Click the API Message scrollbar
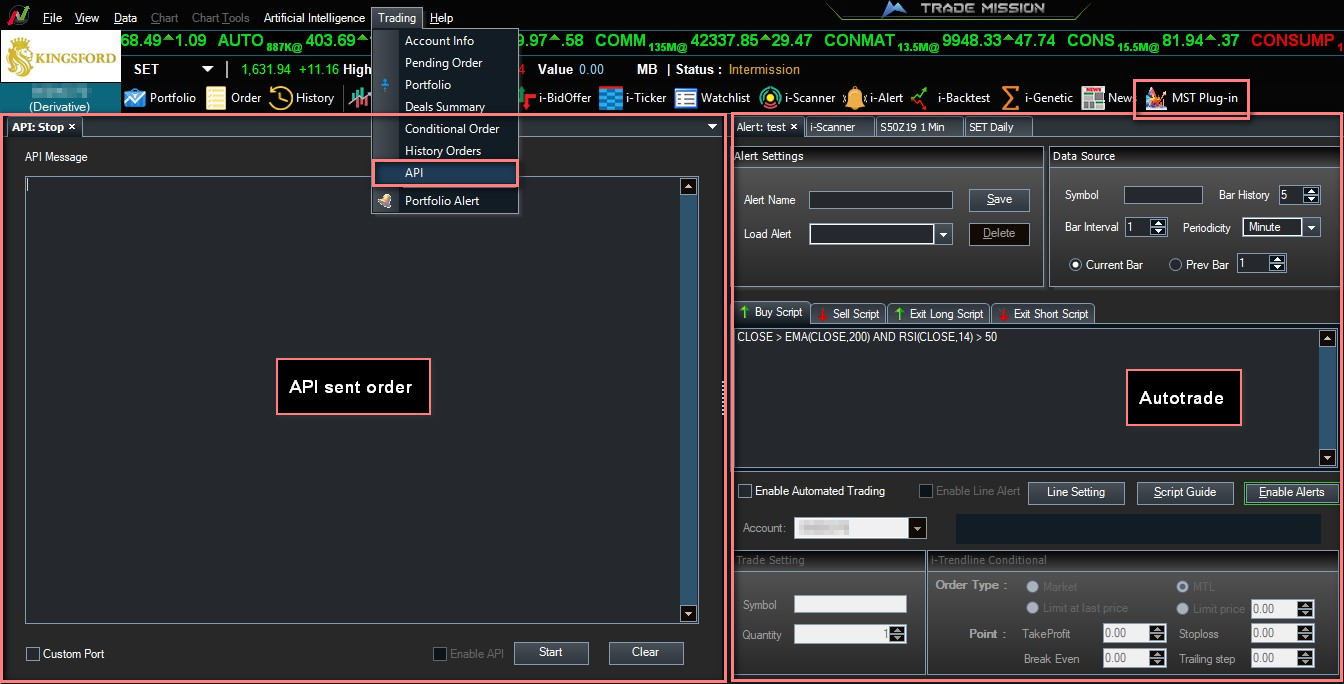The width and height of the screenshot is (1344, 684). 688,400
